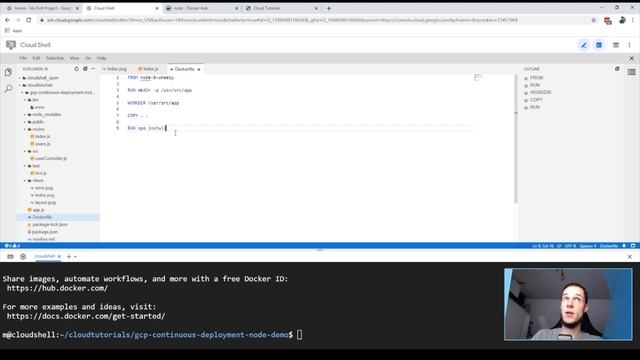This screenshot has width=640, height=360.
Task: Toggle the editor pencil button in Cloud Shell header
Action: click(584, 45)
